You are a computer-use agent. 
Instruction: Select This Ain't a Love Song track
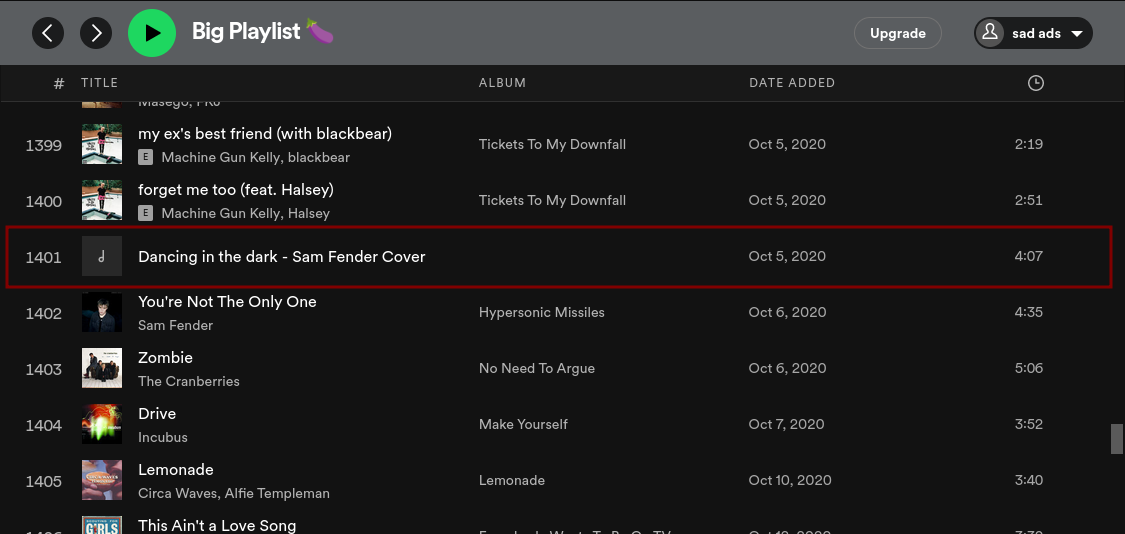(217, 526)
